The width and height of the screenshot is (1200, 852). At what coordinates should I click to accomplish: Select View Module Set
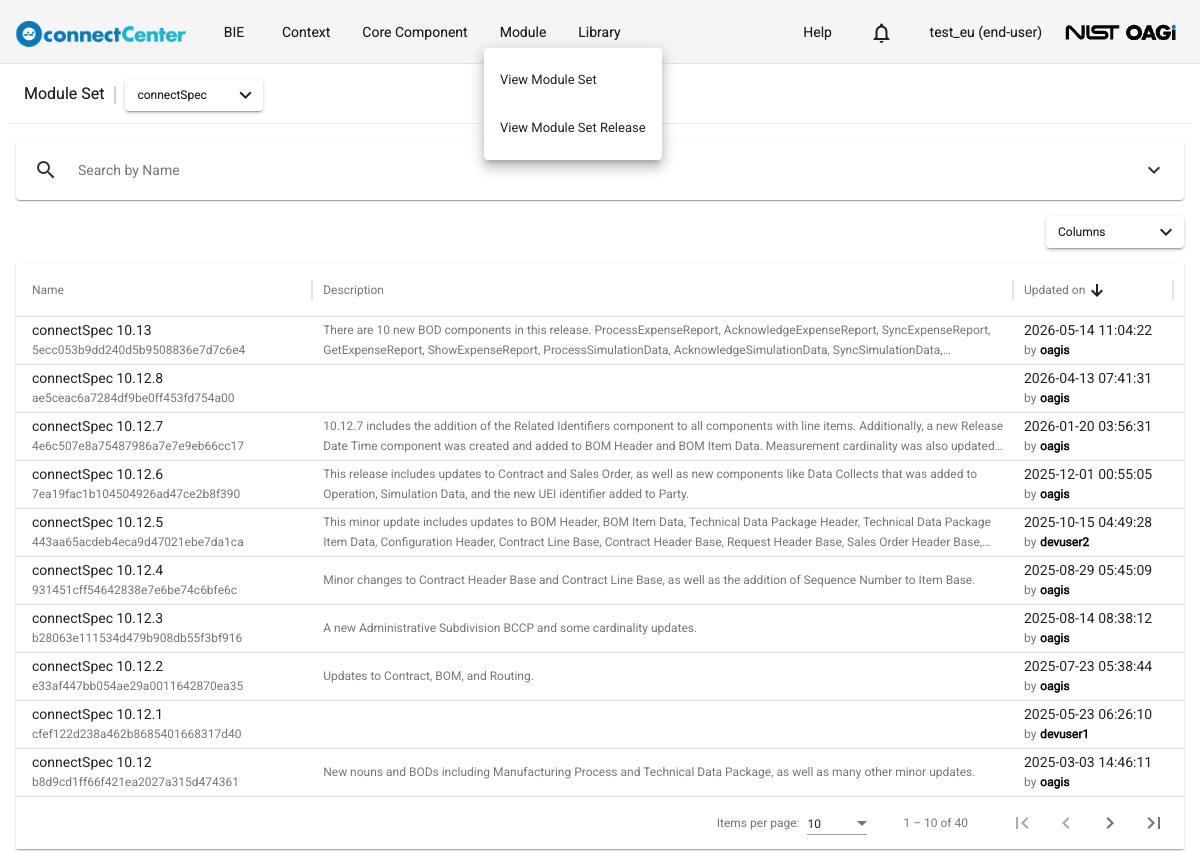click(x=573, y=80)
